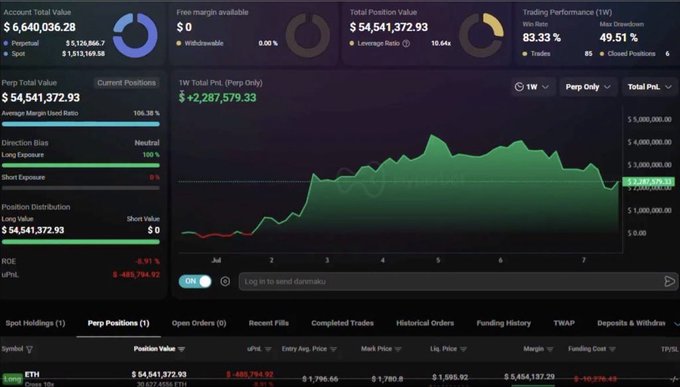Click the Long Exposure green bar
The width and height of the screenshot is (680, 387).
[x=81, y=165]
